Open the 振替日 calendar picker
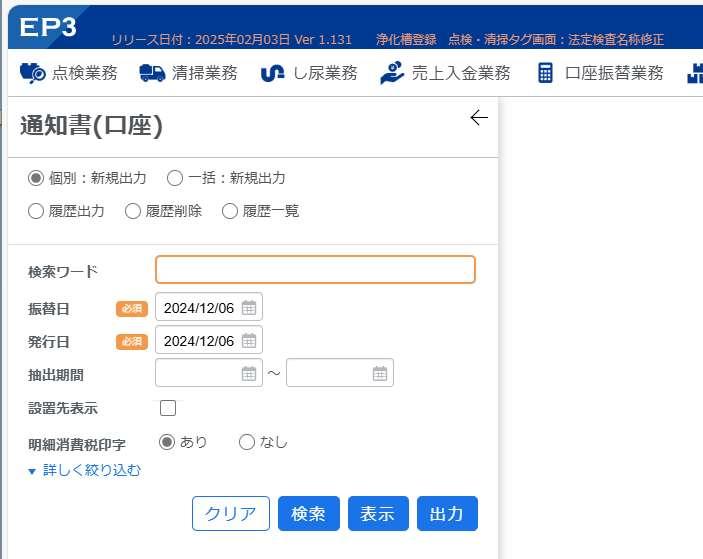This screenshot has height=559, width=703. (249, 308)
